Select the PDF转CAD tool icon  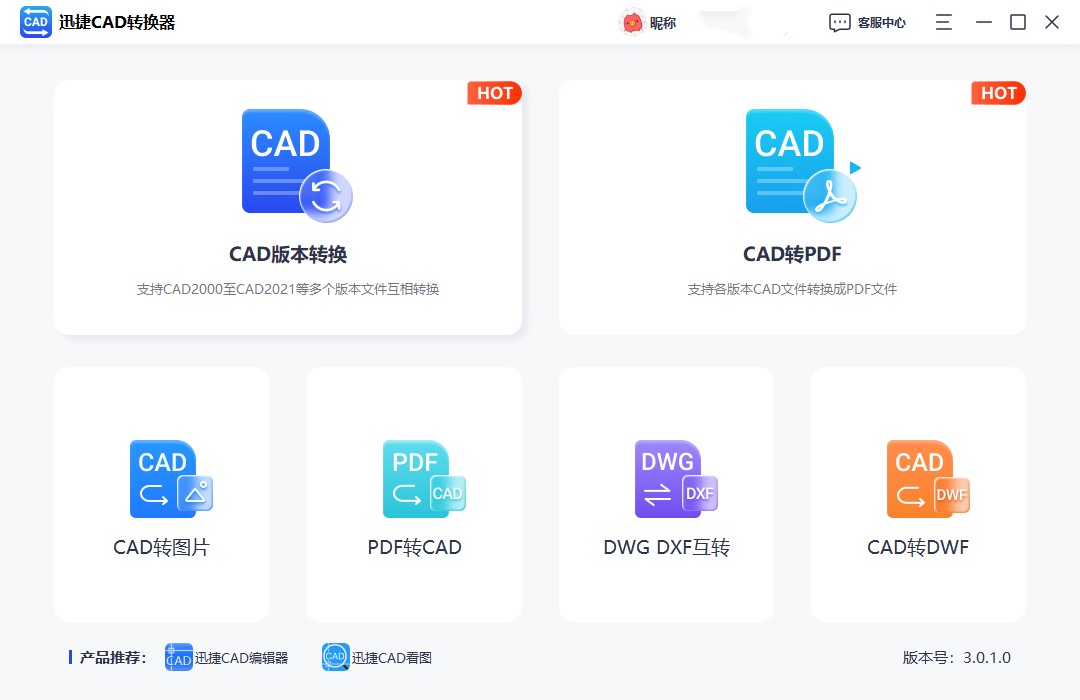tap(423, 479)
